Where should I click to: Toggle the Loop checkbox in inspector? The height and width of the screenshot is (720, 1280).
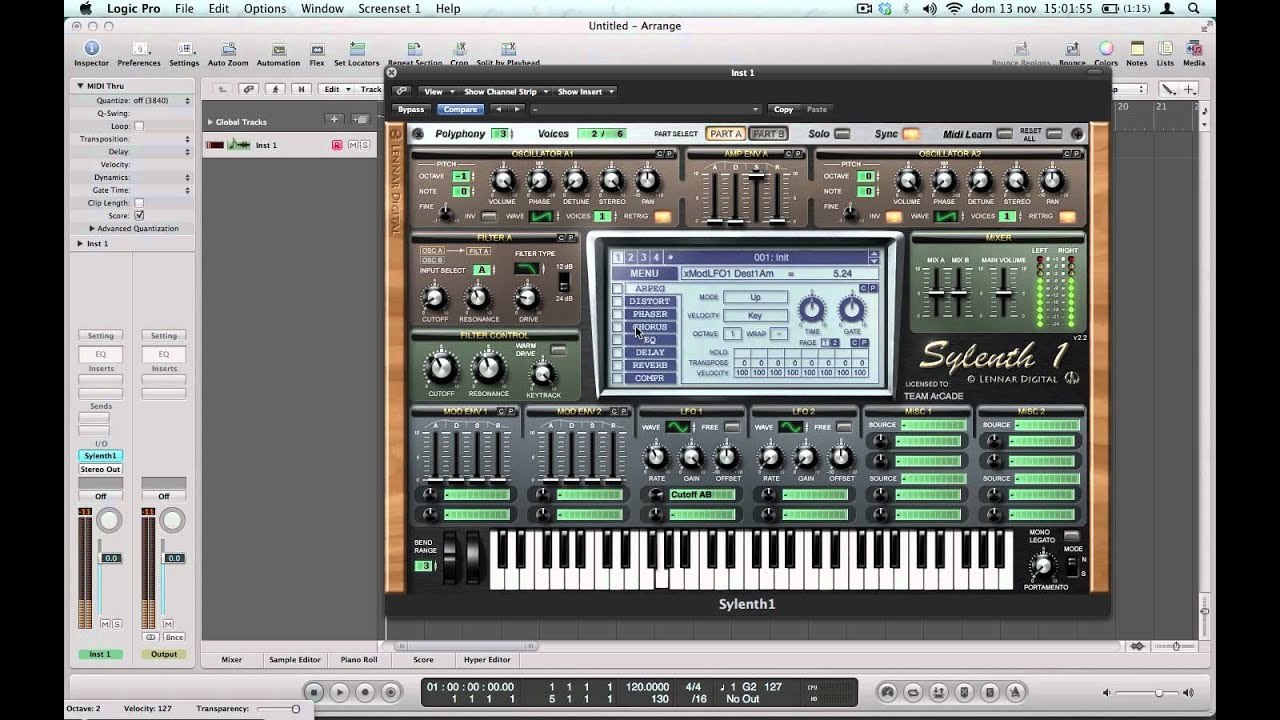(x=139, y=126)
